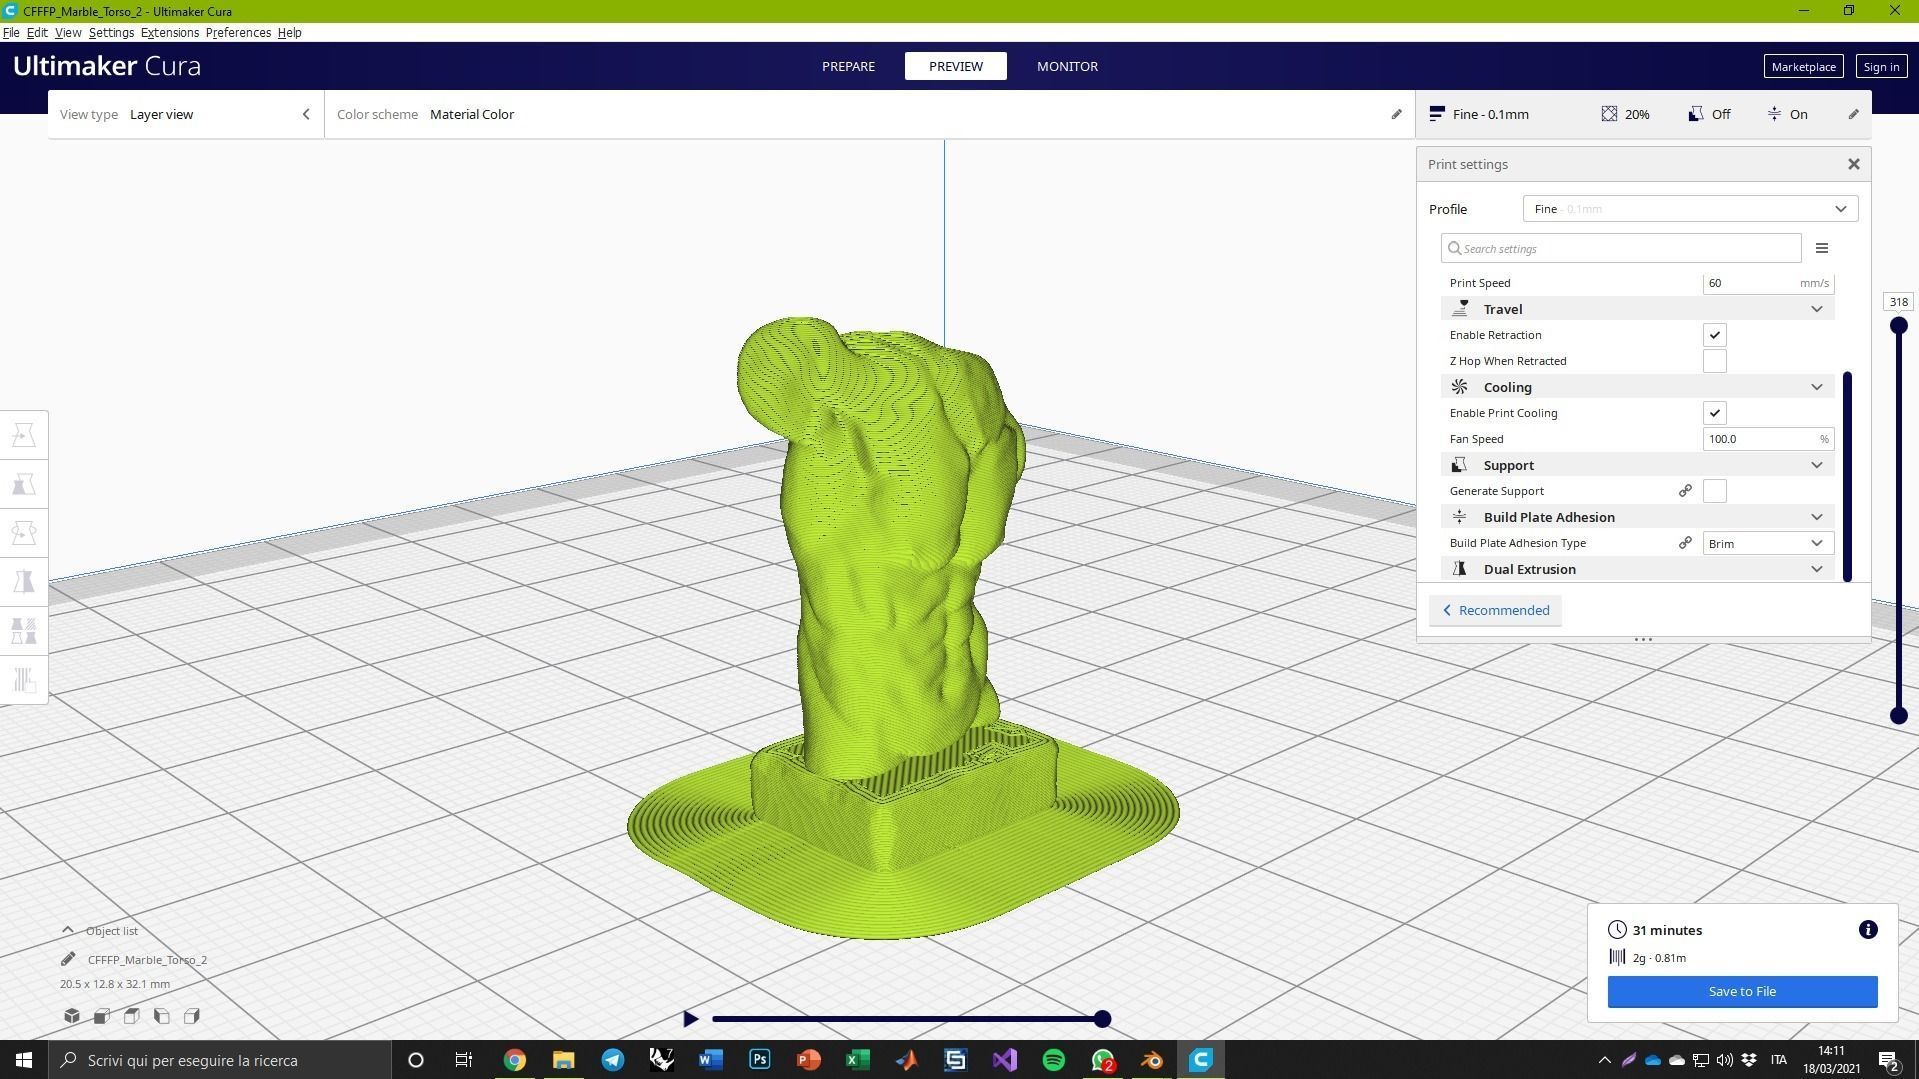Open the Extensions menu
Image resolution: width=1919 pixels, height=1079 pixels.
tap(170, 33)
